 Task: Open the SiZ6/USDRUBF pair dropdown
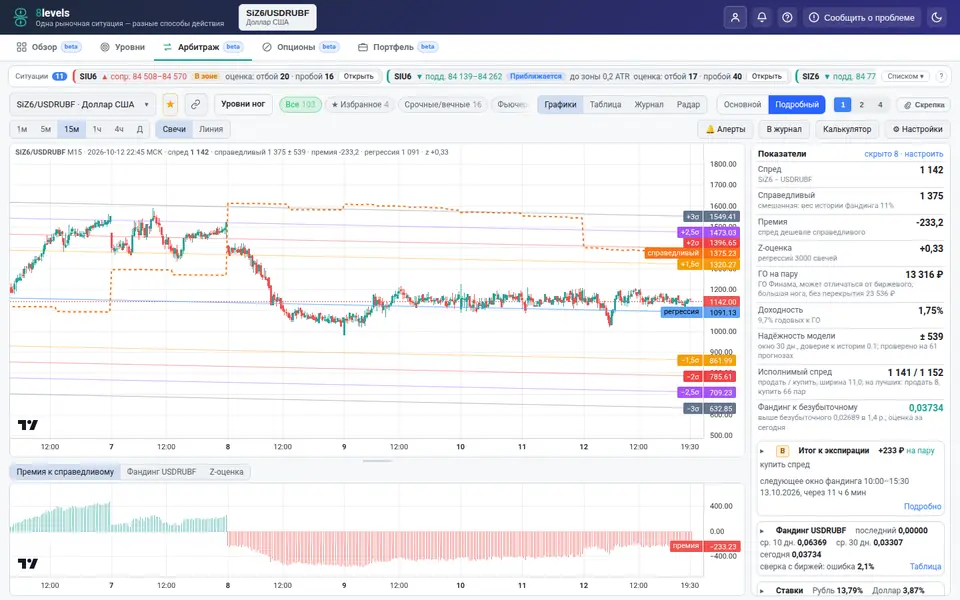(x=83, y=105)
